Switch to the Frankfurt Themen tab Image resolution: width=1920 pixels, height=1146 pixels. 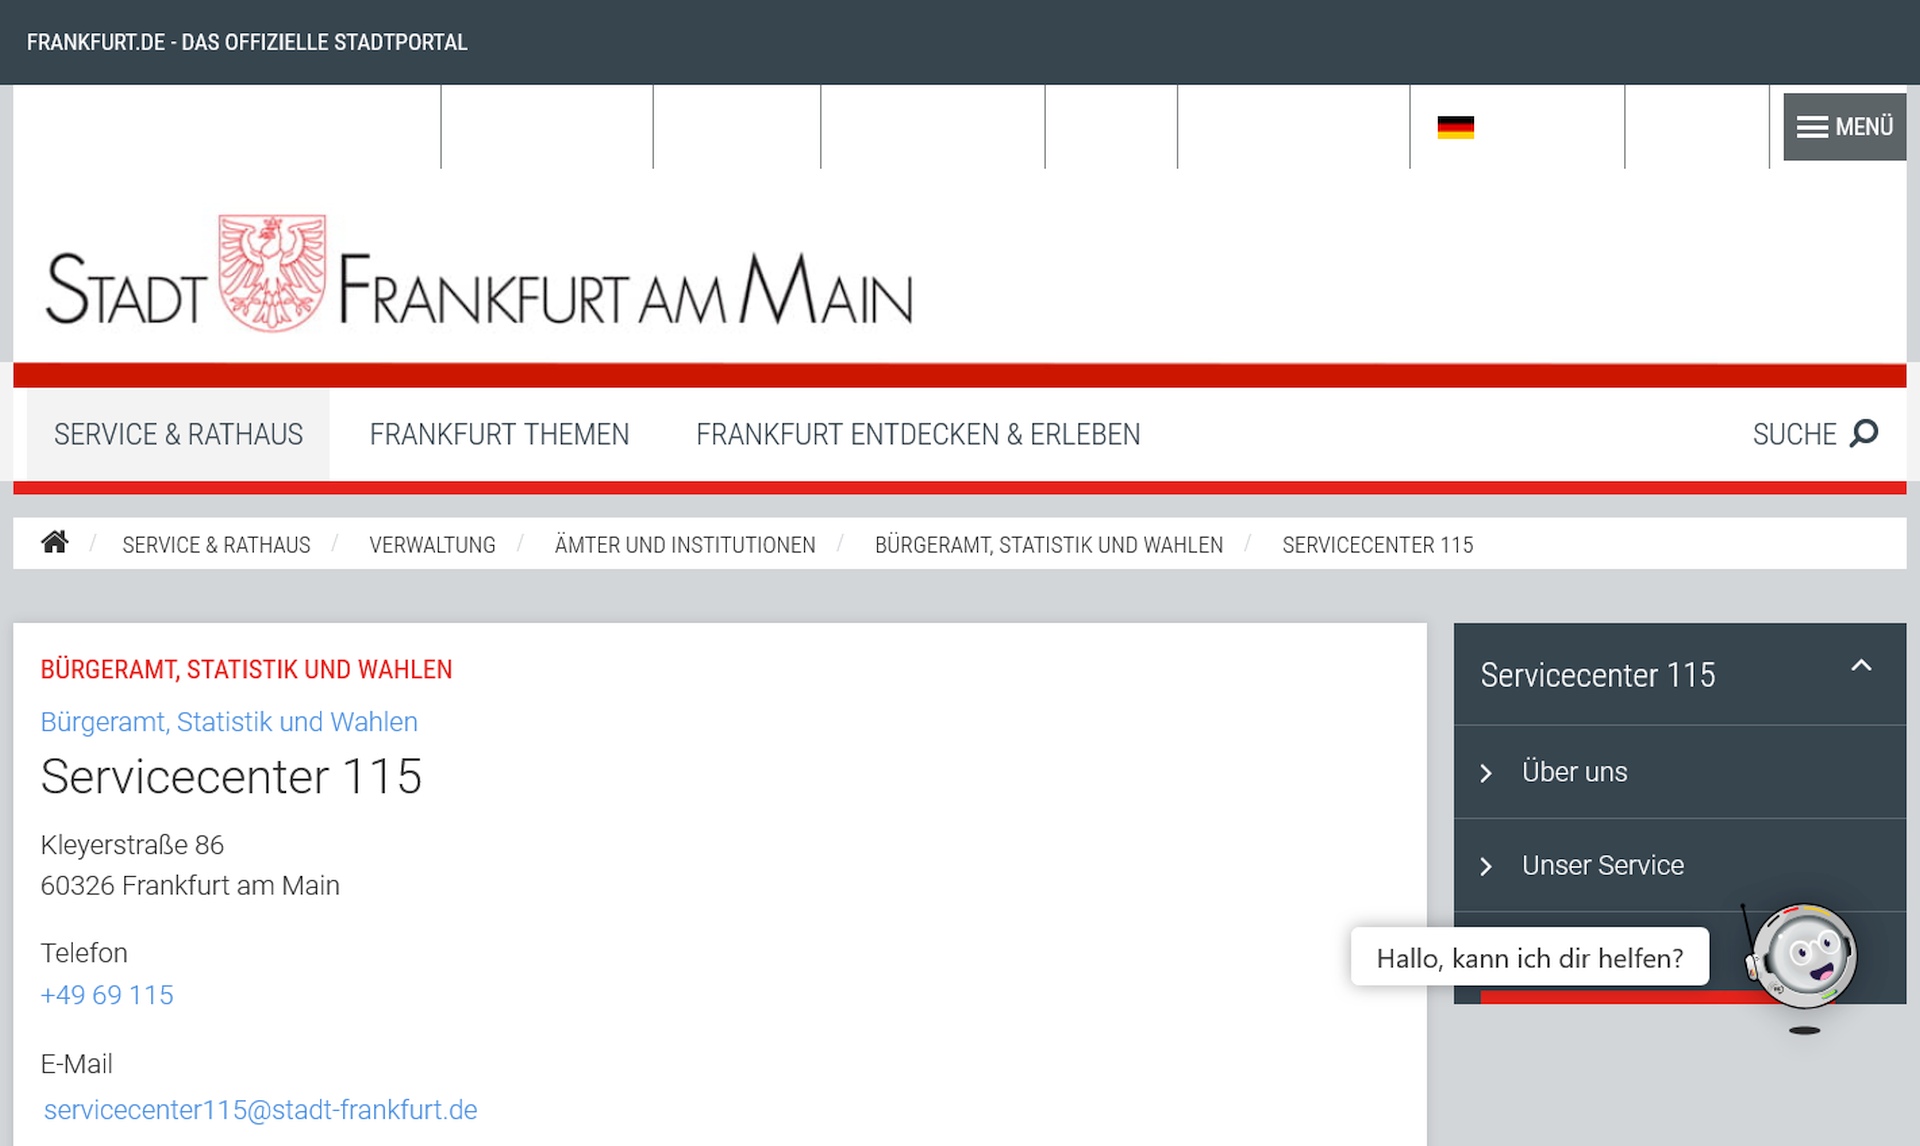(499, 434)
